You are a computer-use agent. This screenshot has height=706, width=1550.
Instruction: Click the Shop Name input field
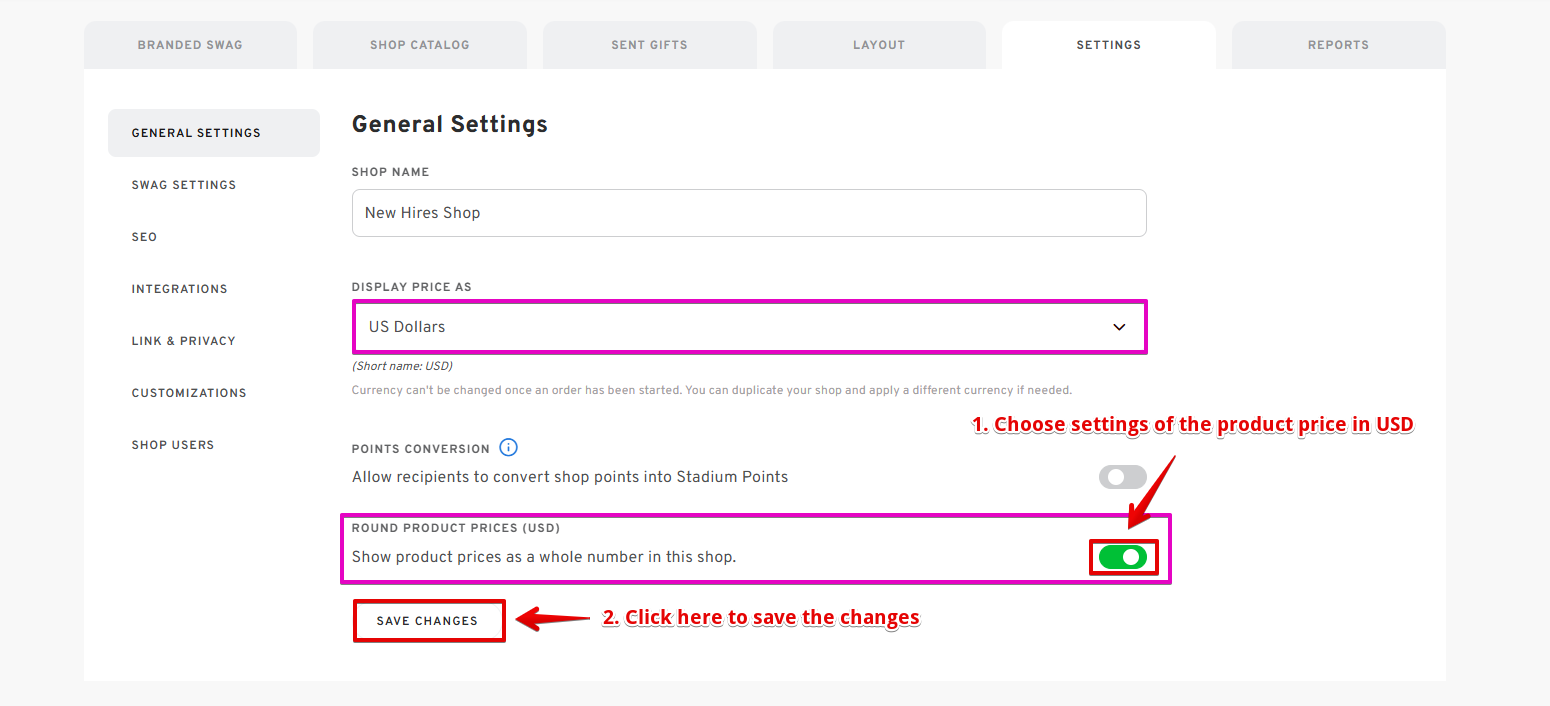(748, 213)
